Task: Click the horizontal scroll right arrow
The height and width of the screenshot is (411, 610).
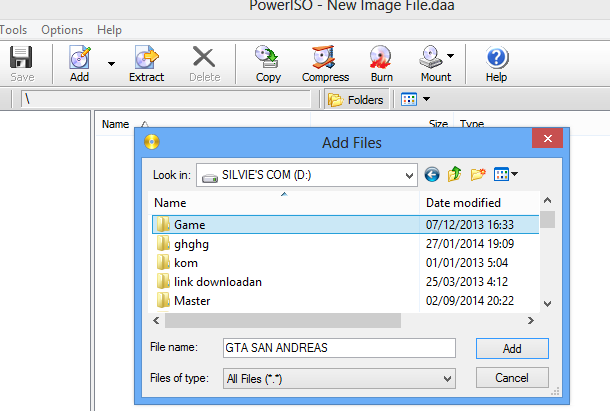Action: coord(530,321)
